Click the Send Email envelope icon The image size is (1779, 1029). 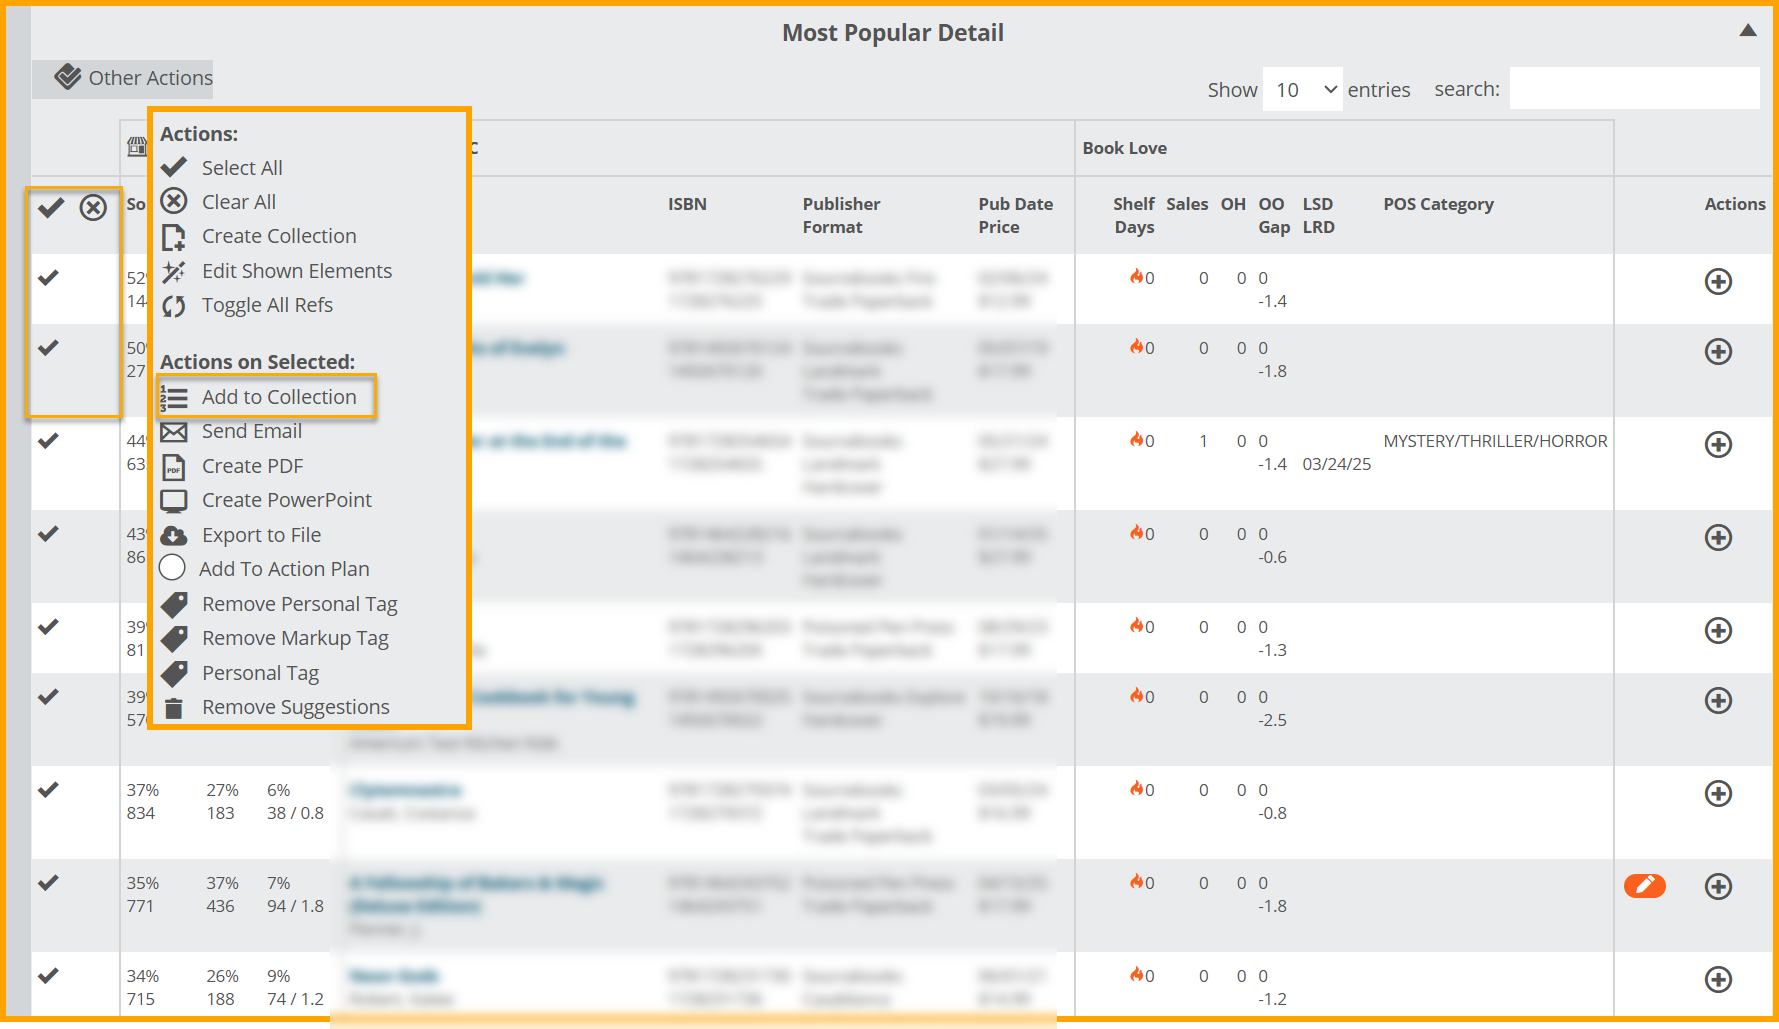[x=174, y=432]
